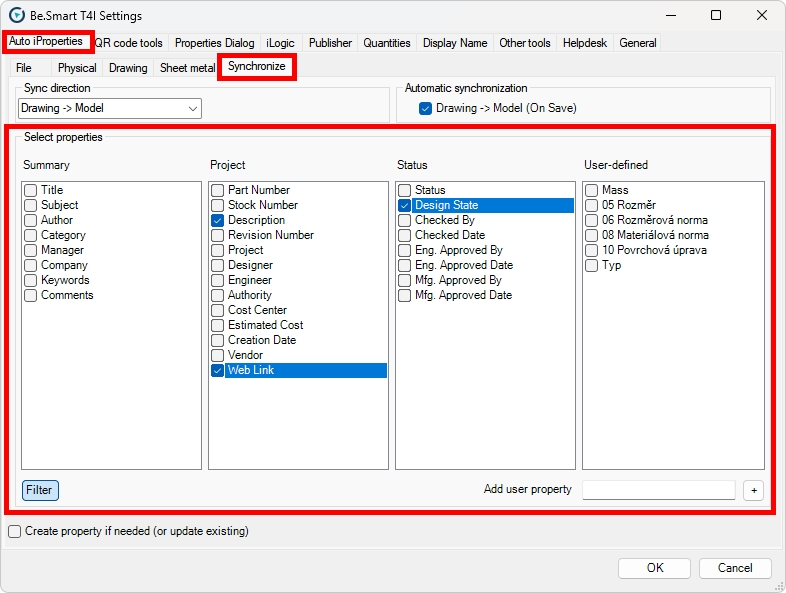Screen dimensions: 786x593
Task: Click the Be.Smart app icon in title bar
Action: pos(16,16)
